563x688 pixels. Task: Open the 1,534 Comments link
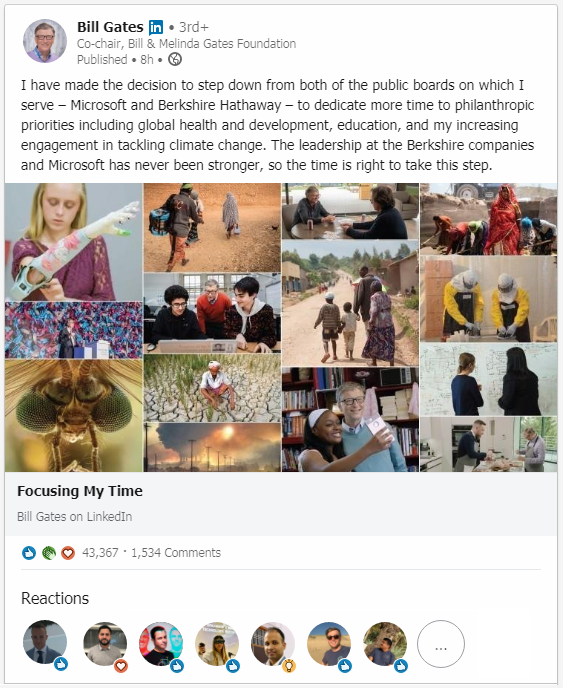(176, 553)
